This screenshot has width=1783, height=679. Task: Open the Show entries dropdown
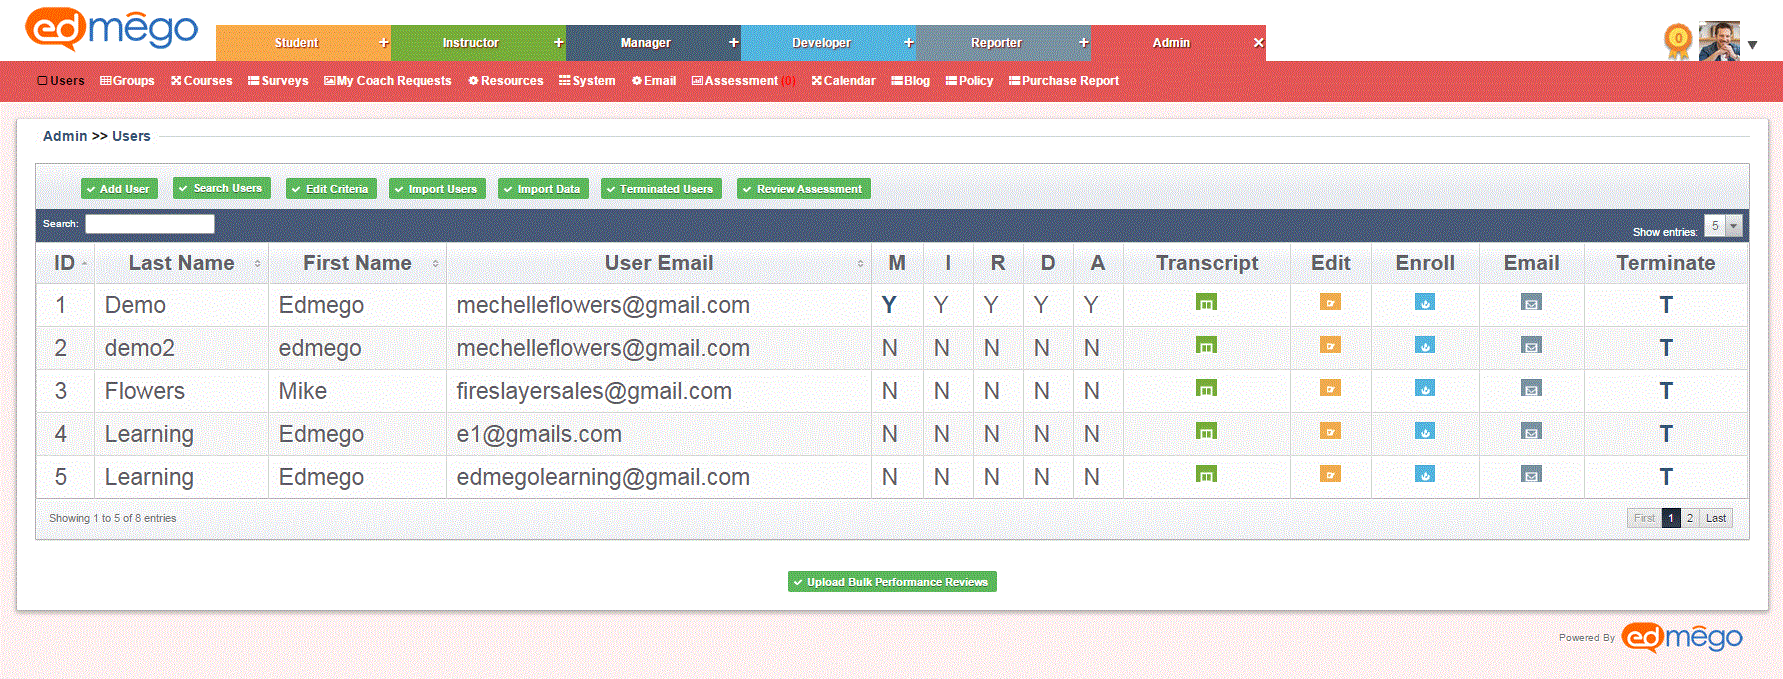[1723, 226]
